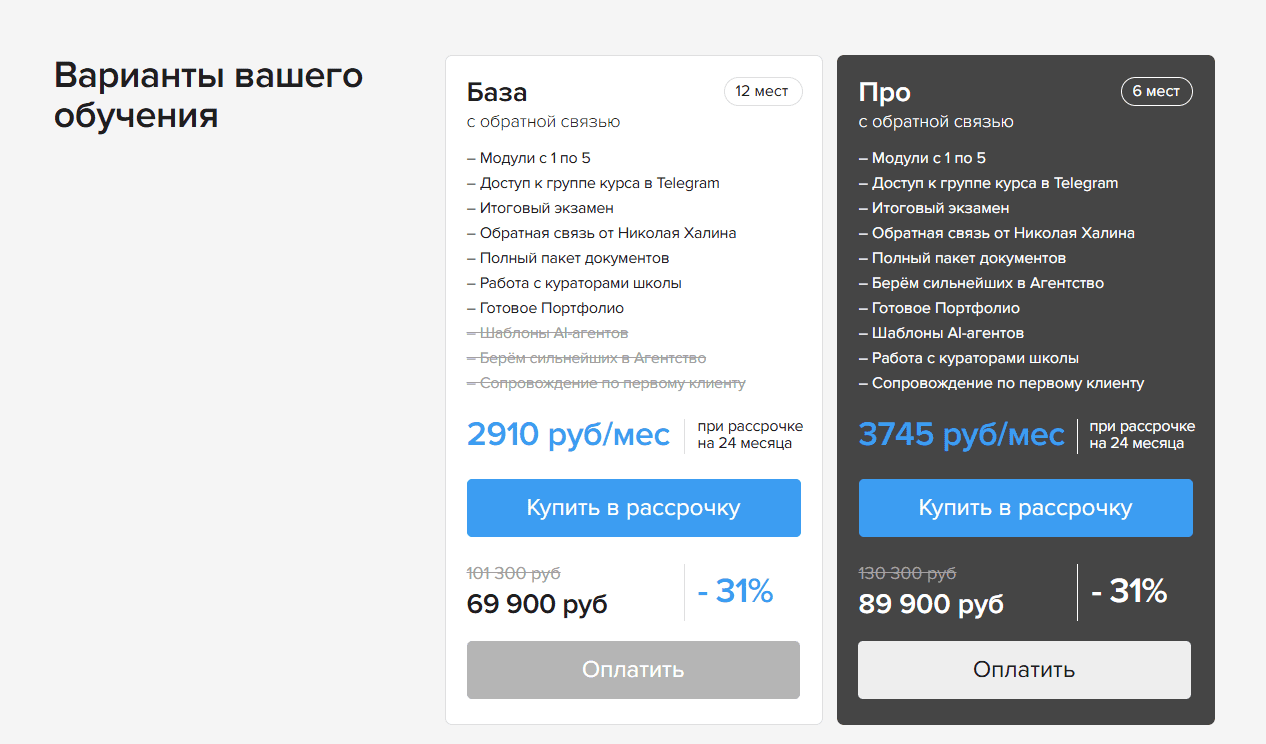Click the "69 900 руб" total price
The image size is (1266, 744).
coord(537,604)
